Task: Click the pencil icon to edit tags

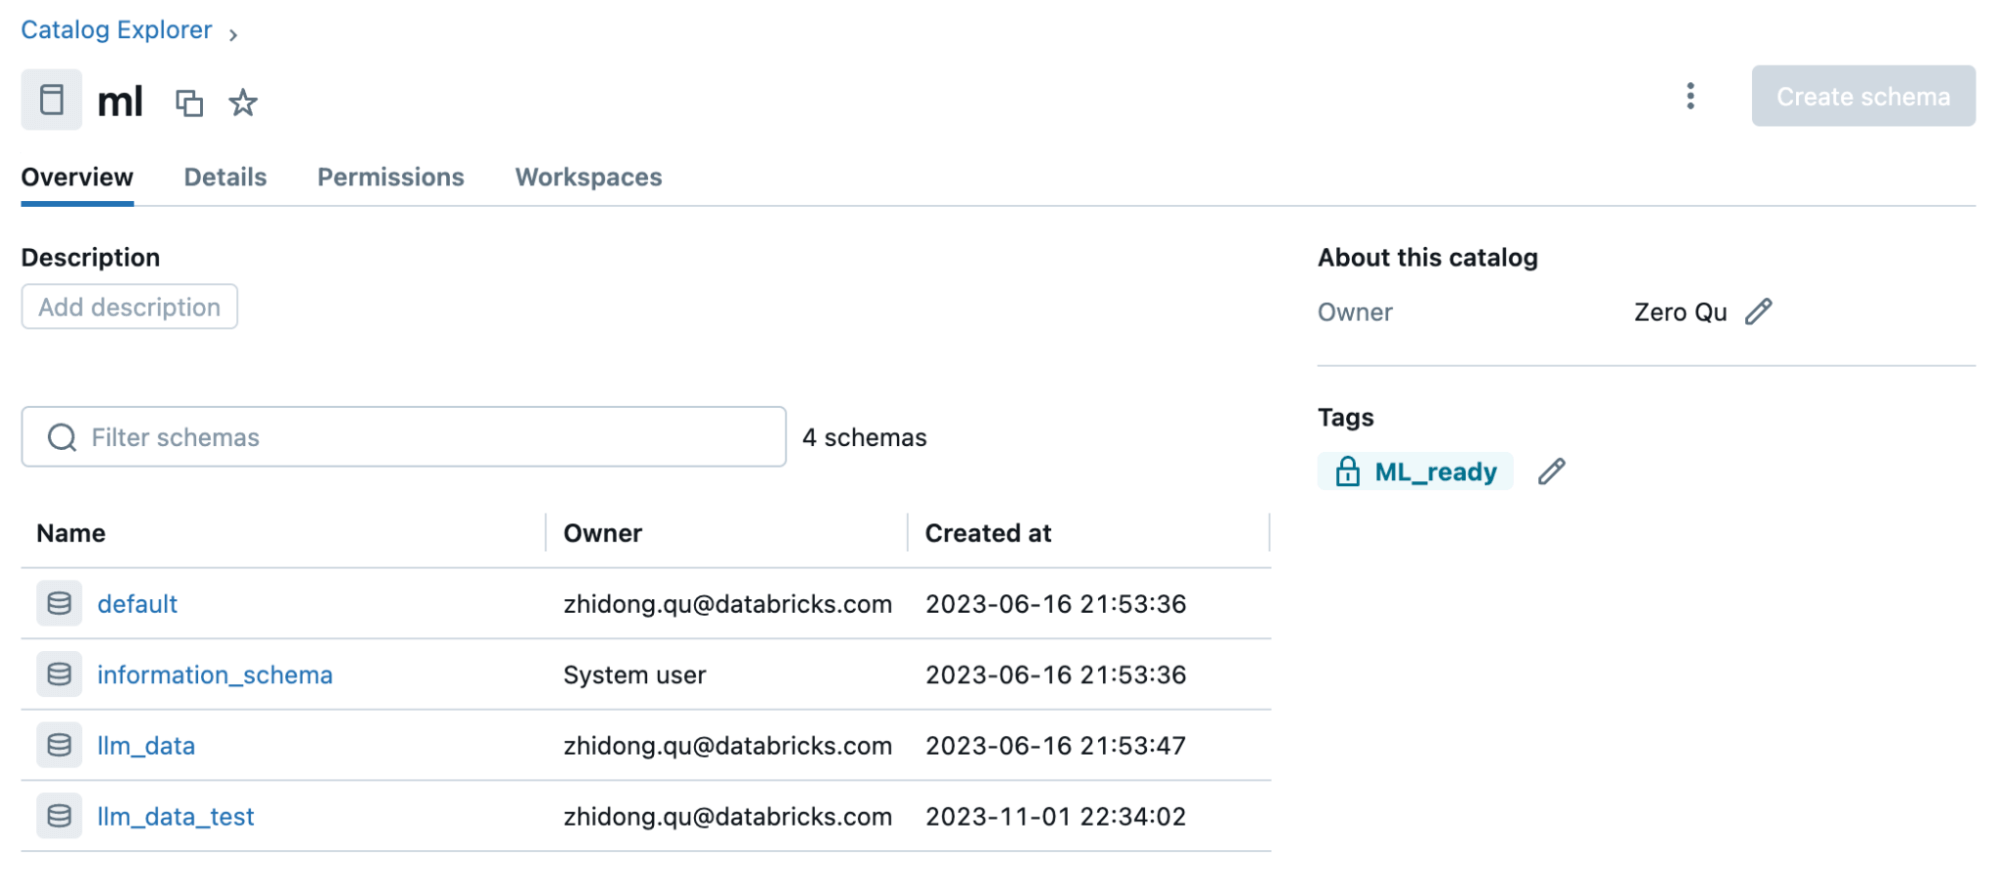Action: coord(1551,472)
